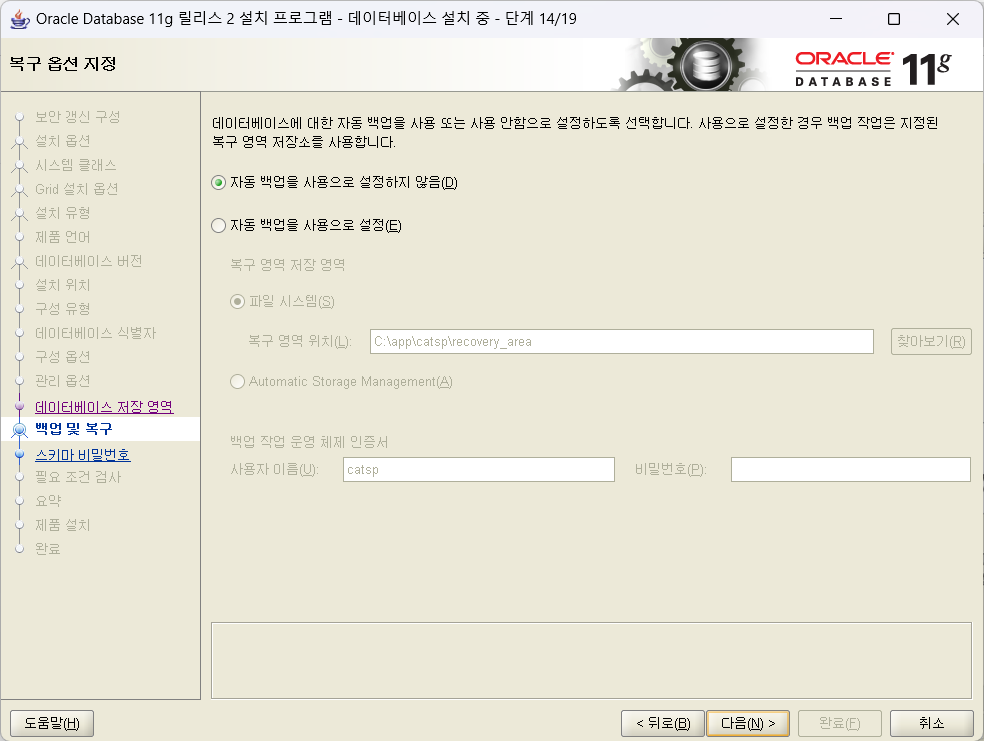This screenshot has width=984, height=741.
Task: Click the '설치 유형' step in sidebar
Action: coord(63,213)
